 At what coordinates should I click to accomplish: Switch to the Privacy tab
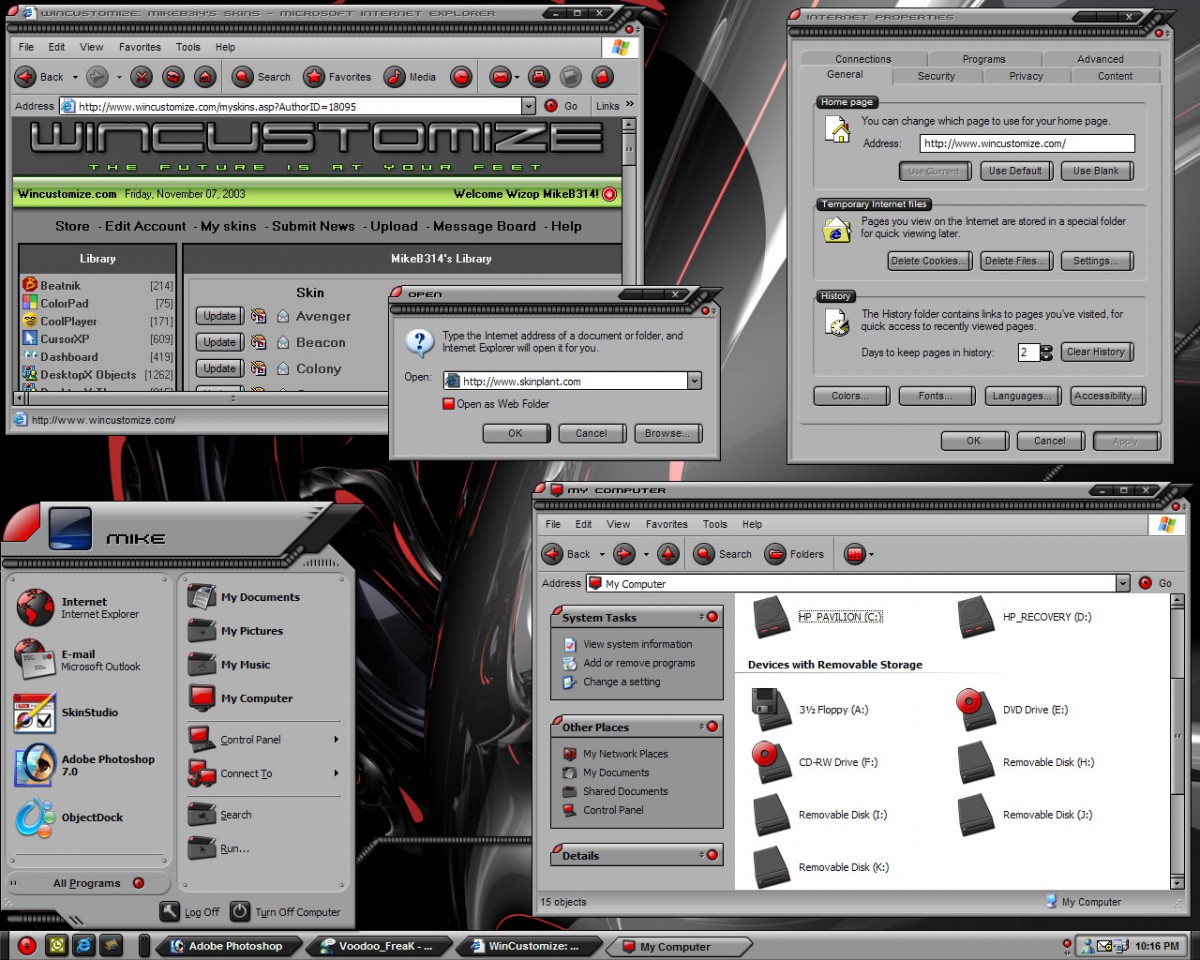click(1026, 76)
